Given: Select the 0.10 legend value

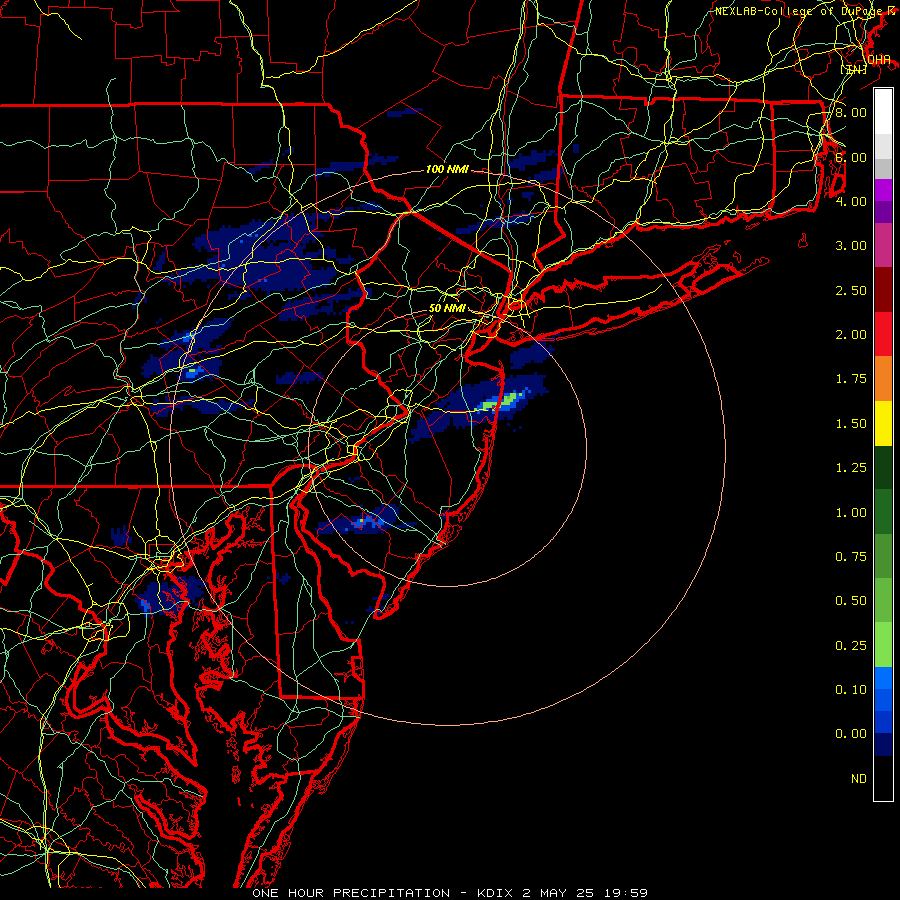Looking at the screenshot, I should [851, 690].
